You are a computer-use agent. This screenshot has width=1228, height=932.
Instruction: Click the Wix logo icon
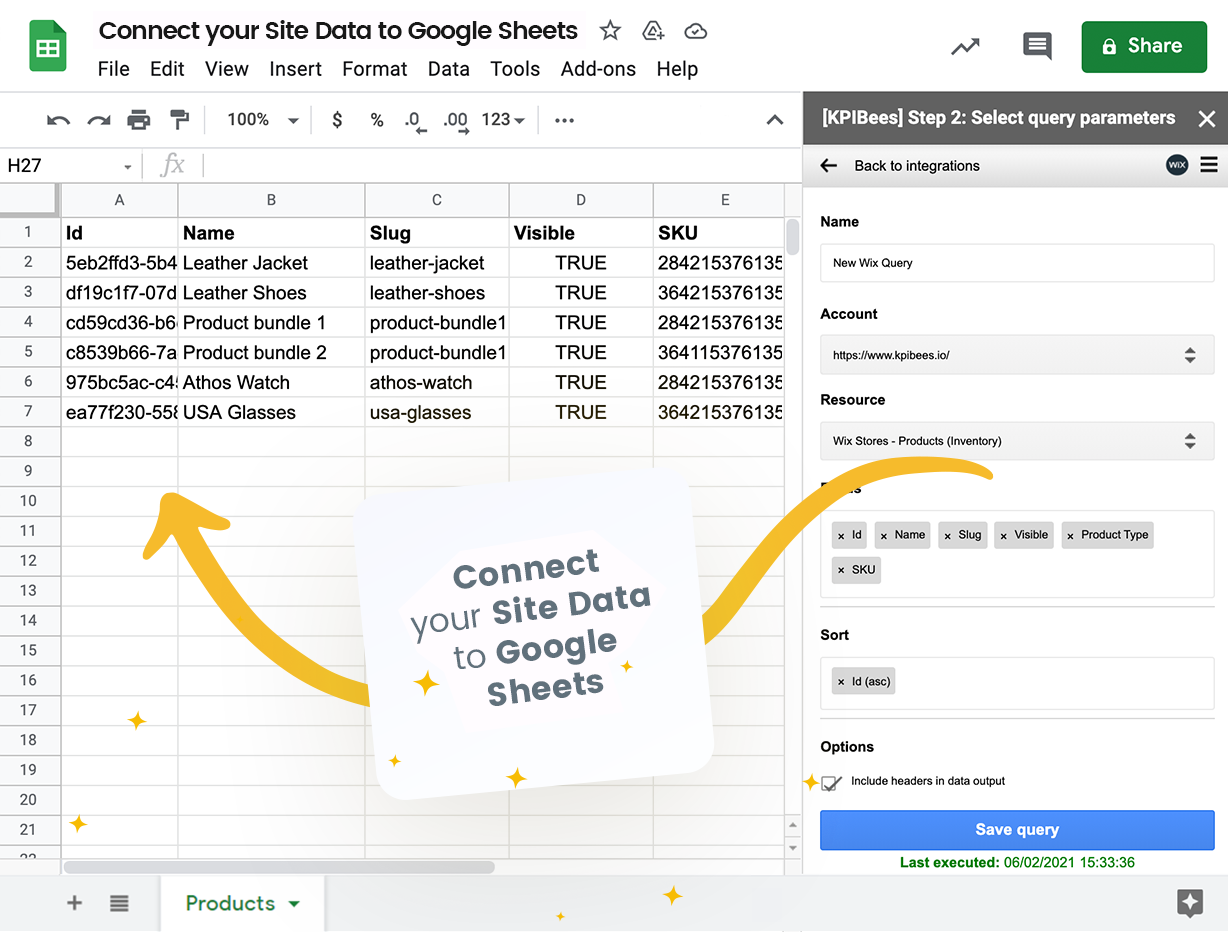1177,165
